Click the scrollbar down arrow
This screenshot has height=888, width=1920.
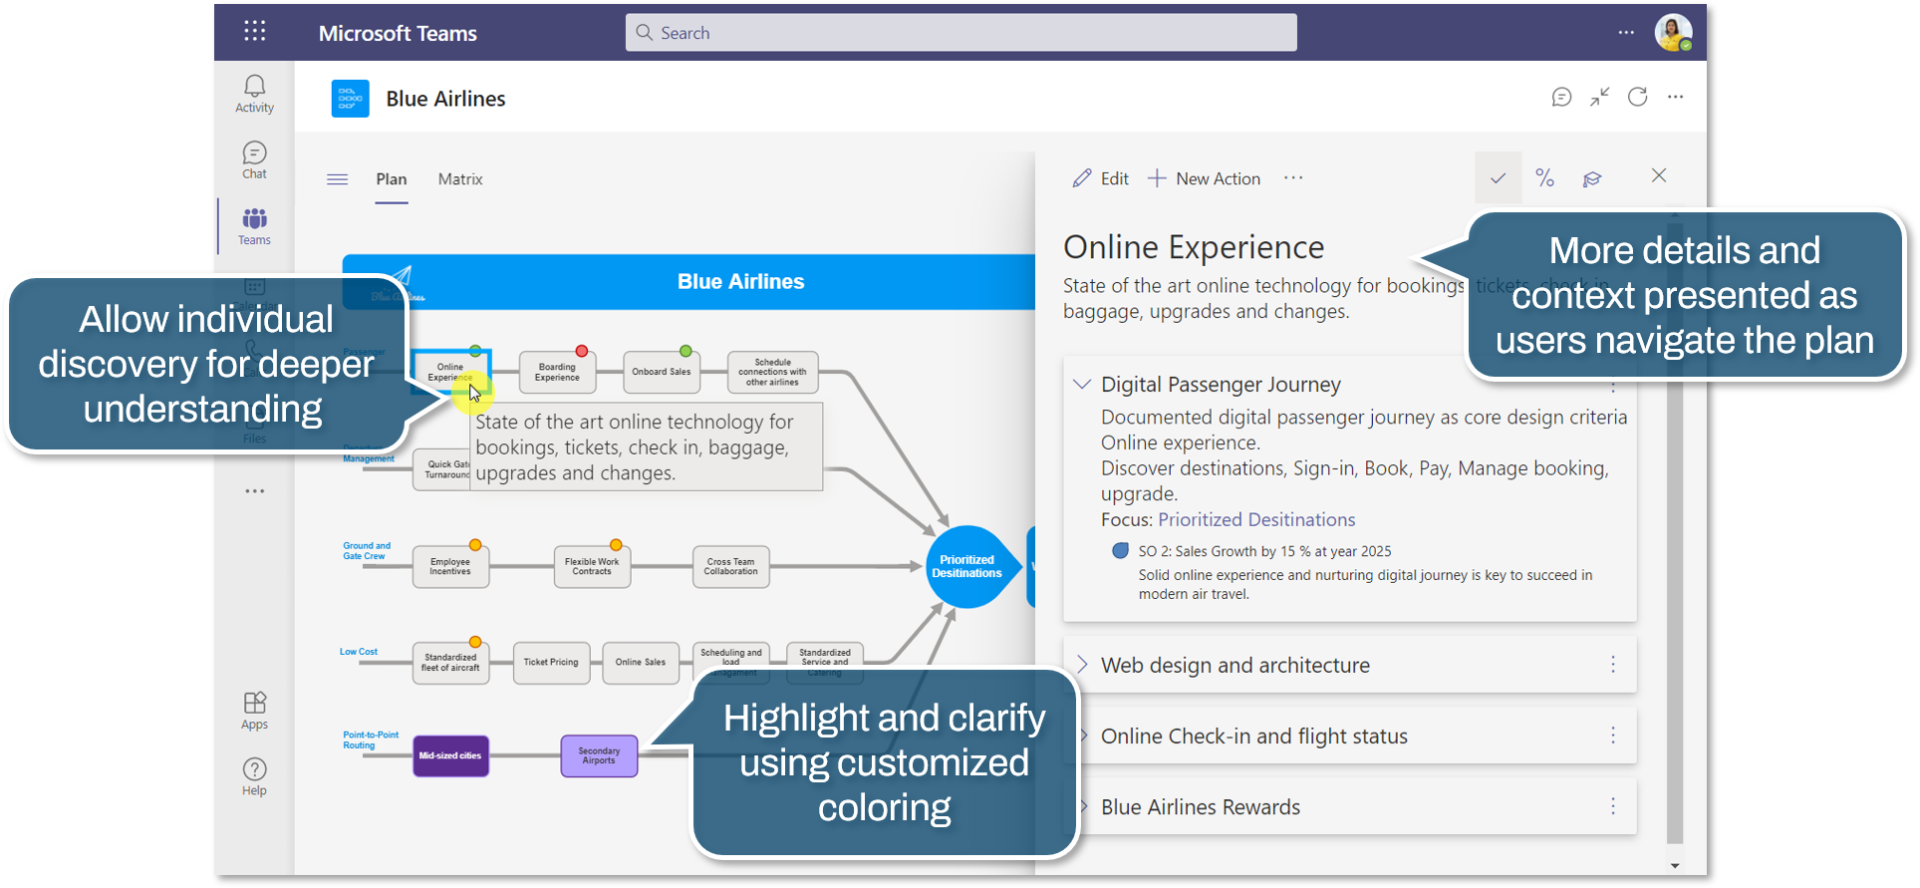[1675, 866]
